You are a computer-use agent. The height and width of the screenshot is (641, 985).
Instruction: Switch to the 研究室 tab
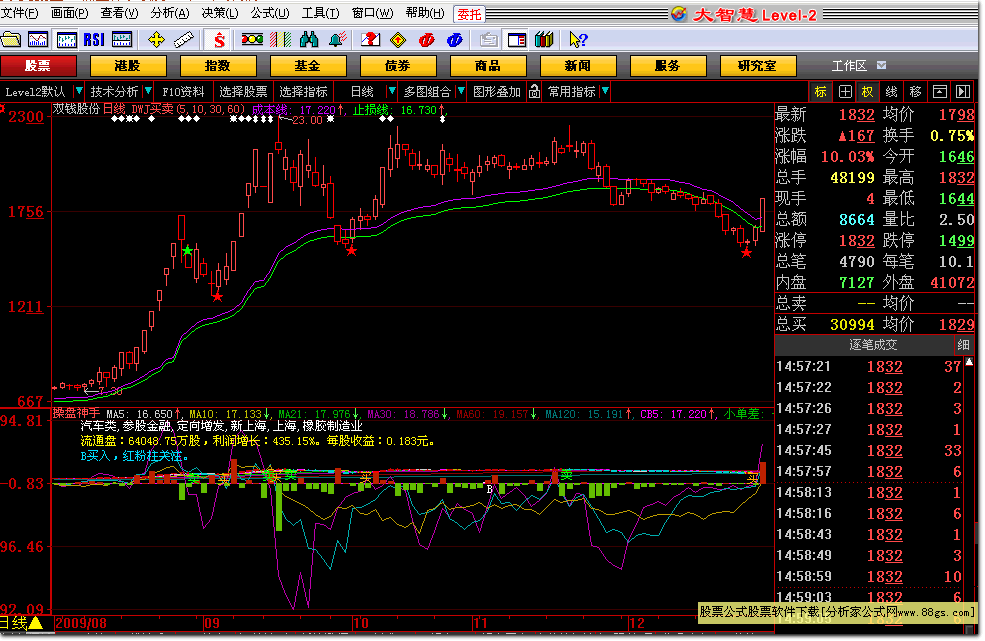[x=758, y=65]
